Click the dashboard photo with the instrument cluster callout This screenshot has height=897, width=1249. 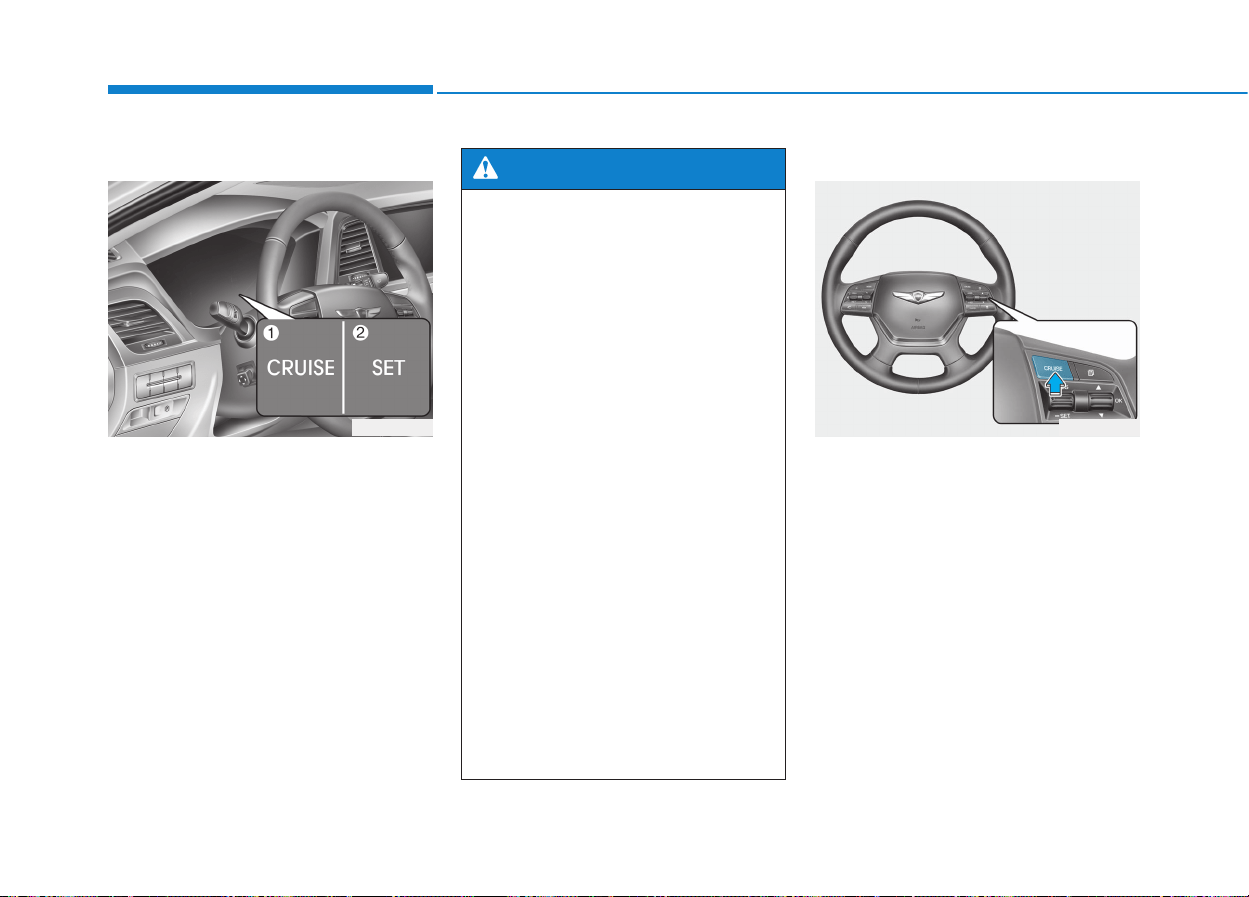click(271, 309)
